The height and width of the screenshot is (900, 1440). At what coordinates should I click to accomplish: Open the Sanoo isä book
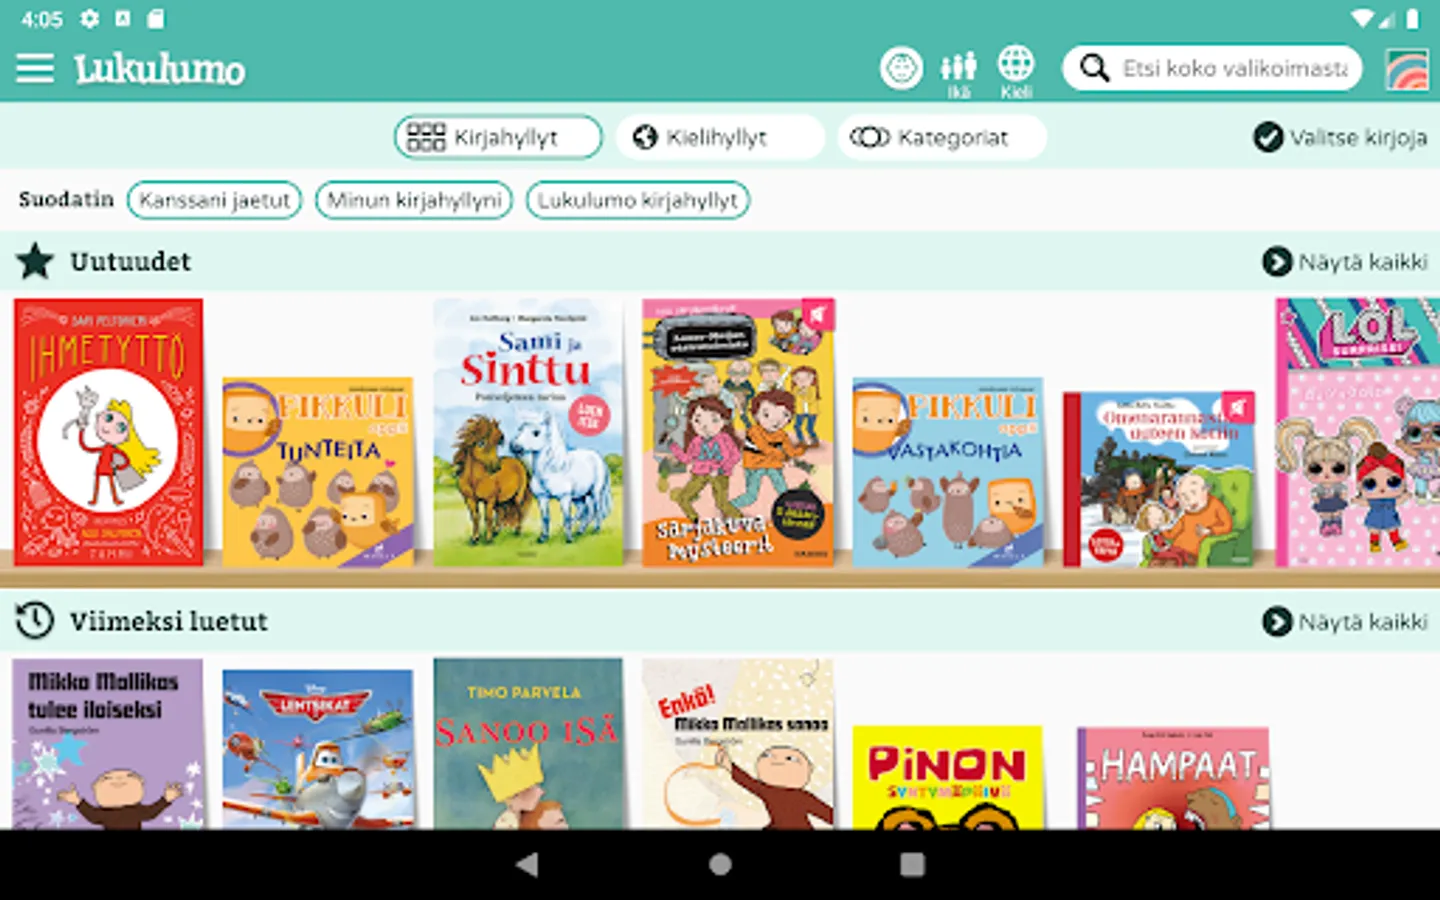click(x=528, y=743)
